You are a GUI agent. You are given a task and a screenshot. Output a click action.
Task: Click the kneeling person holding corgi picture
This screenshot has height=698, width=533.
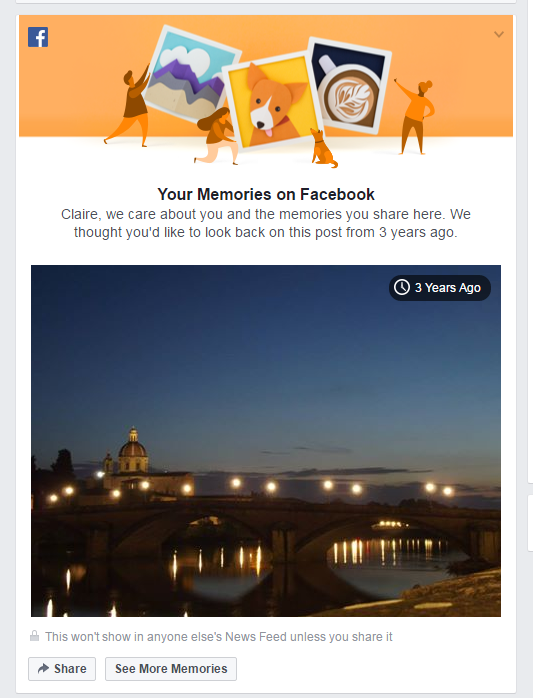tap(215, 136)
